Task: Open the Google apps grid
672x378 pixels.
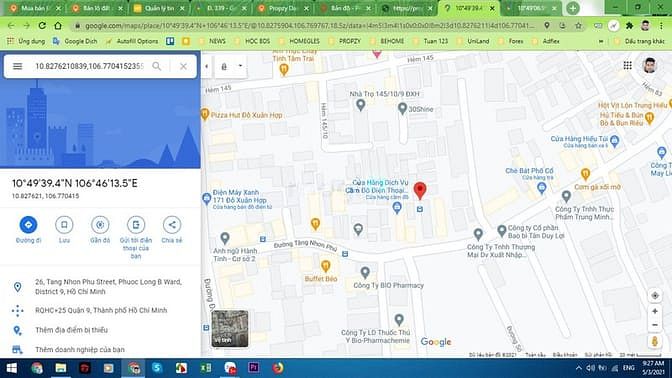Action: [x=627, y=65]
